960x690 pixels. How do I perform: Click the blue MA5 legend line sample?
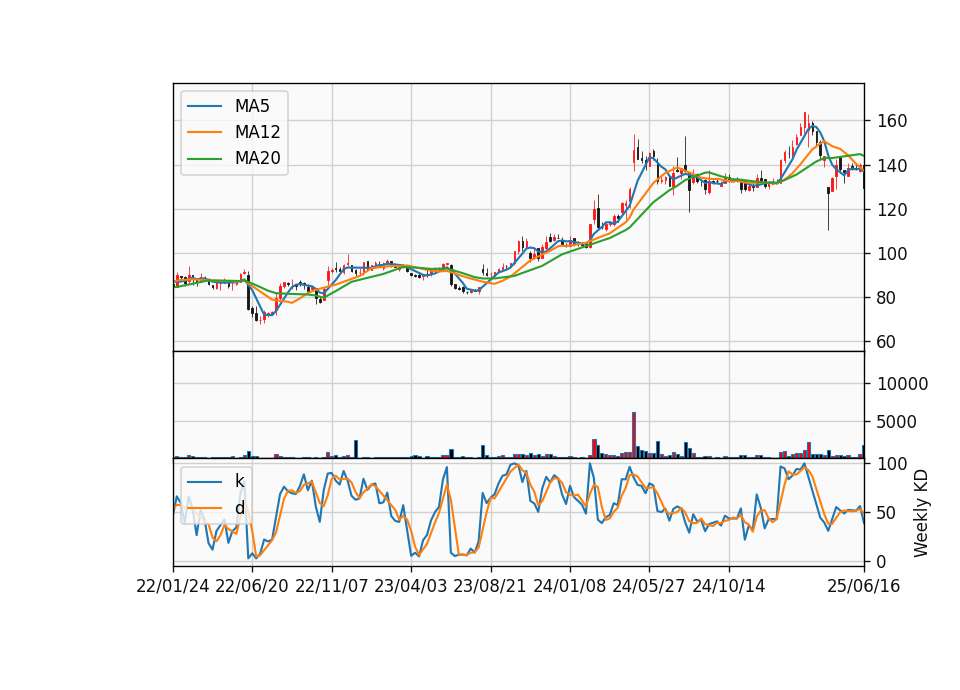204,107
